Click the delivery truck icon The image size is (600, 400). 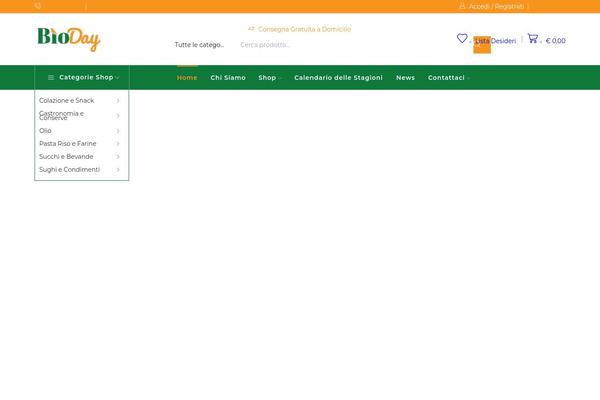(x=251, y=29)
